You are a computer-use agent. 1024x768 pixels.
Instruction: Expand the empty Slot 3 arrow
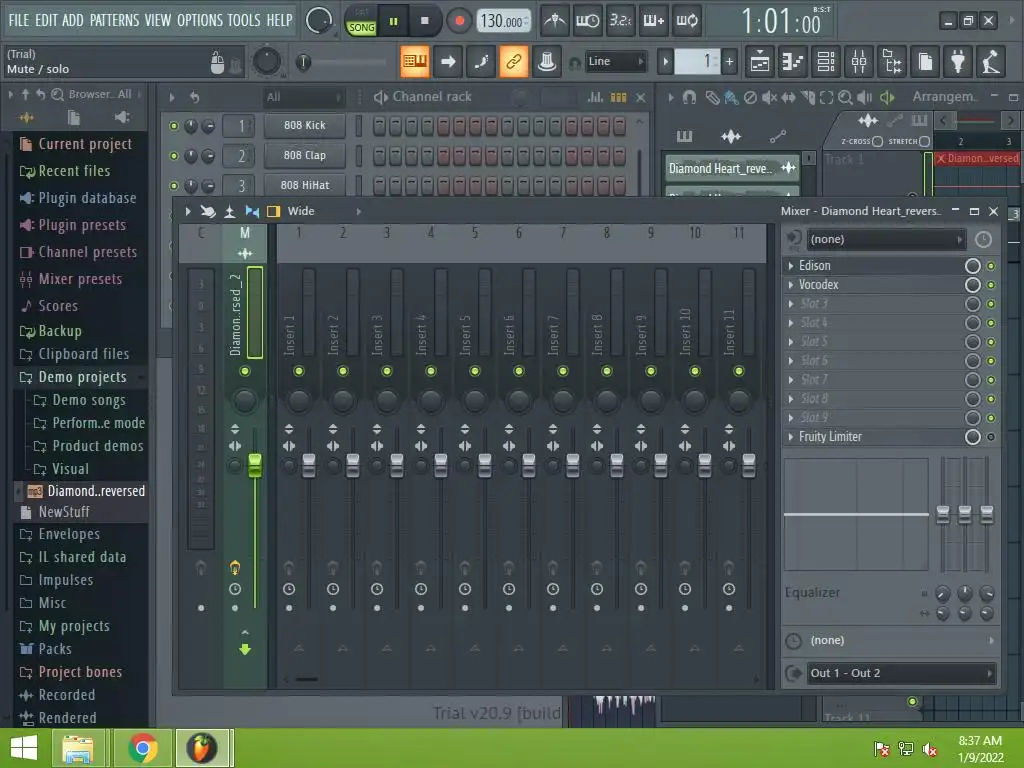point(791,304)
